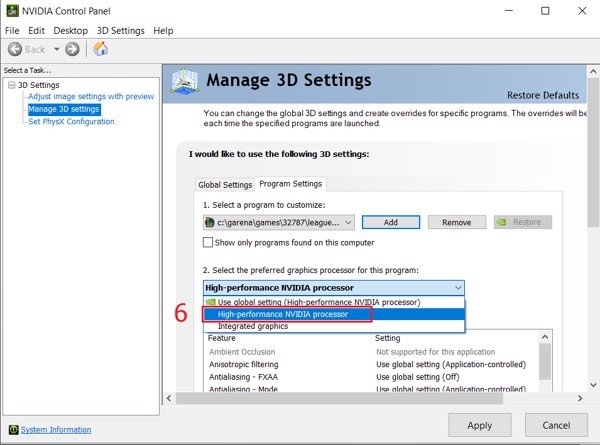600x445 pixels.
Task: Click the NVIDIA Control Panel title icon
Action: [x=12, y=11]
